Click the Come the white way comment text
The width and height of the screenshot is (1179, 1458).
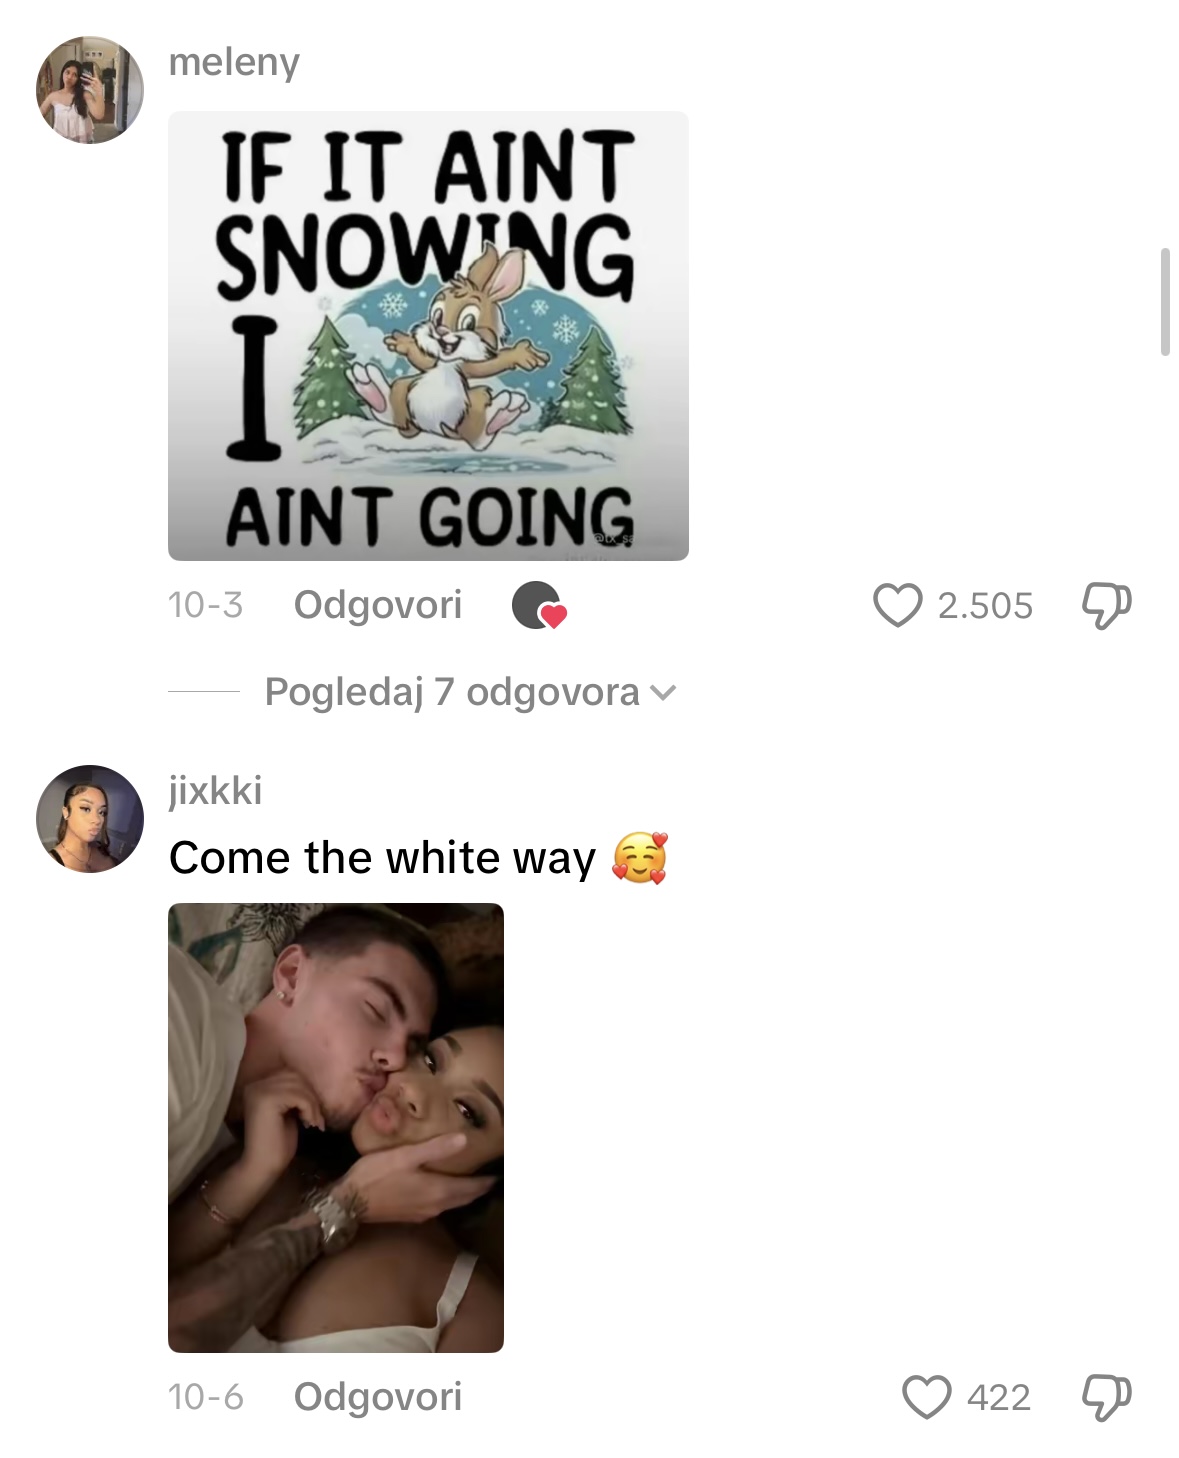[382, 858]
